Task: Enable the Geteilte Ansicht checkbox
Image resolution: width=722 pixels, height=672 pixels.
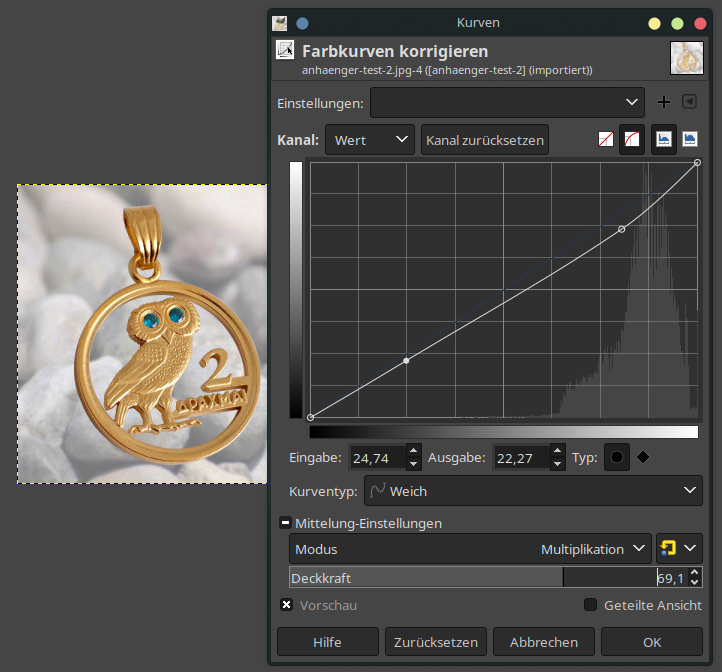Action: [x=590, y=605]
